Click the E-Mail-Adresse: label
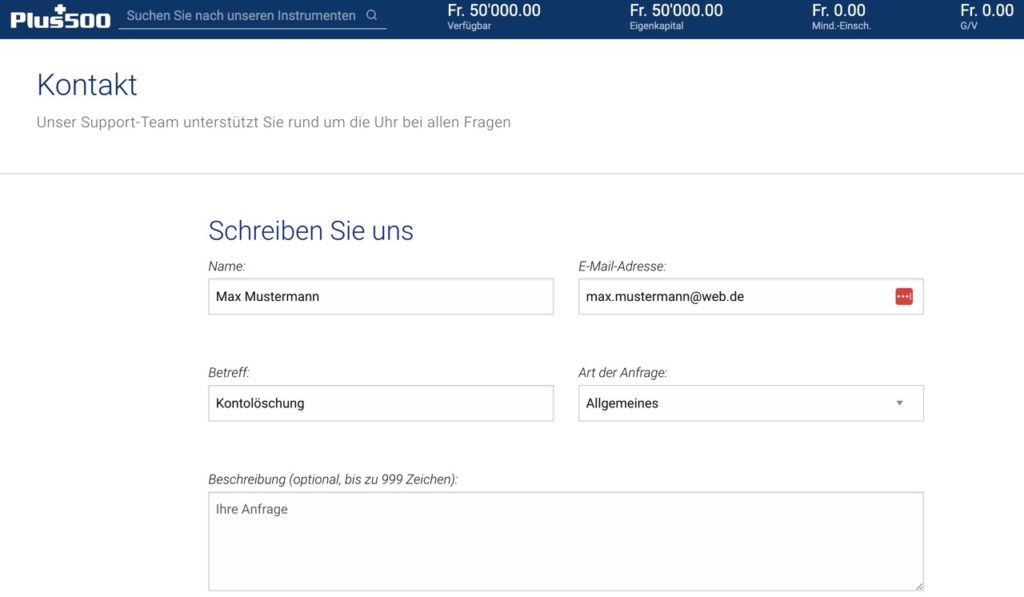Screen dimensions: 1024x597 [622, 266]
